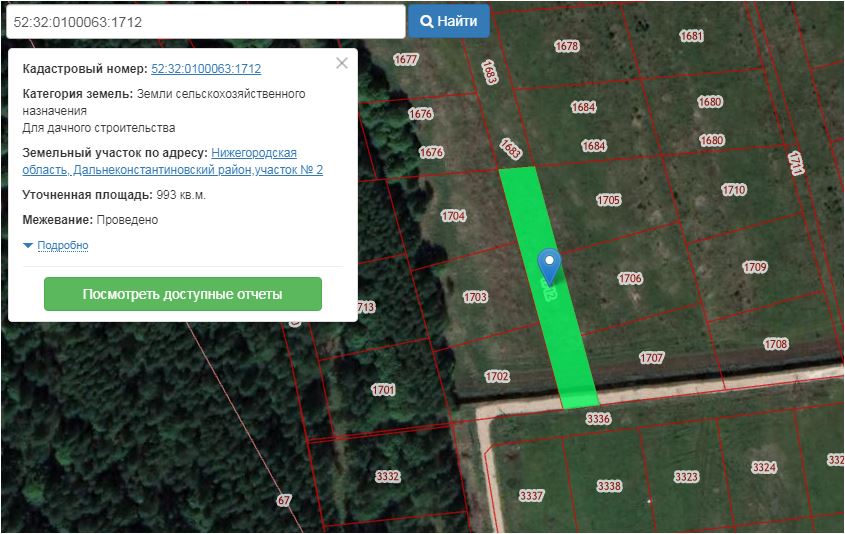Image resolution: width=845 pixels, height=534 pixels.
Task: Click parcel label 1678
Action: (567, 46)
